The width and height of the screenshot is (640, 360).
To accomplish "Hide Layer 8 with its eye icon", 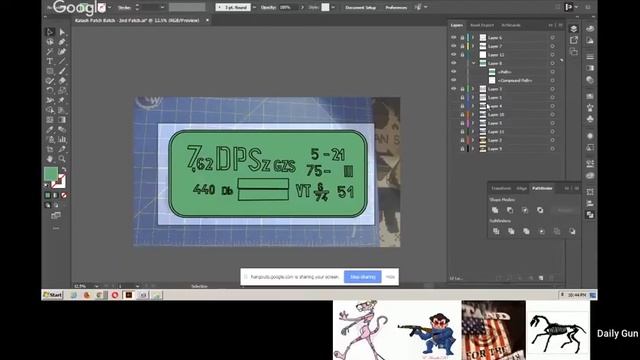I will 453,63.
